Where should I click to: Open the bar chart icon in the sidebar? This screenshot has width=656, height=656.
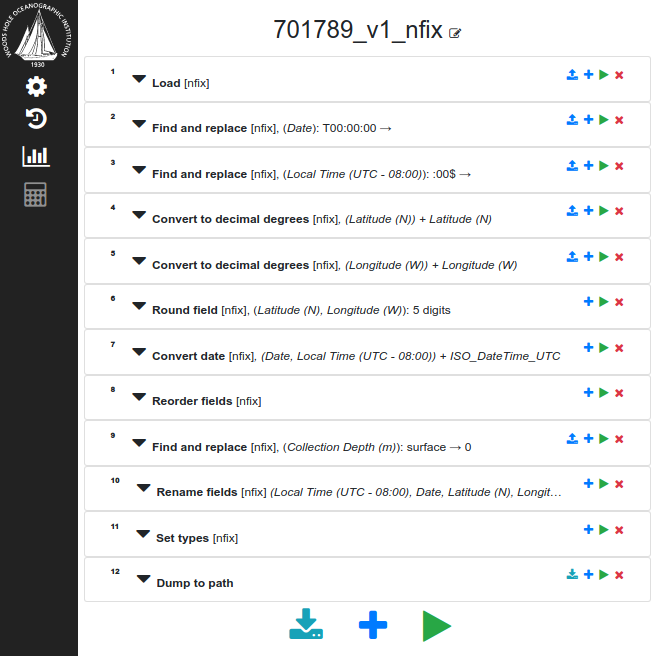pyautogui.click(x=36, y=156)
